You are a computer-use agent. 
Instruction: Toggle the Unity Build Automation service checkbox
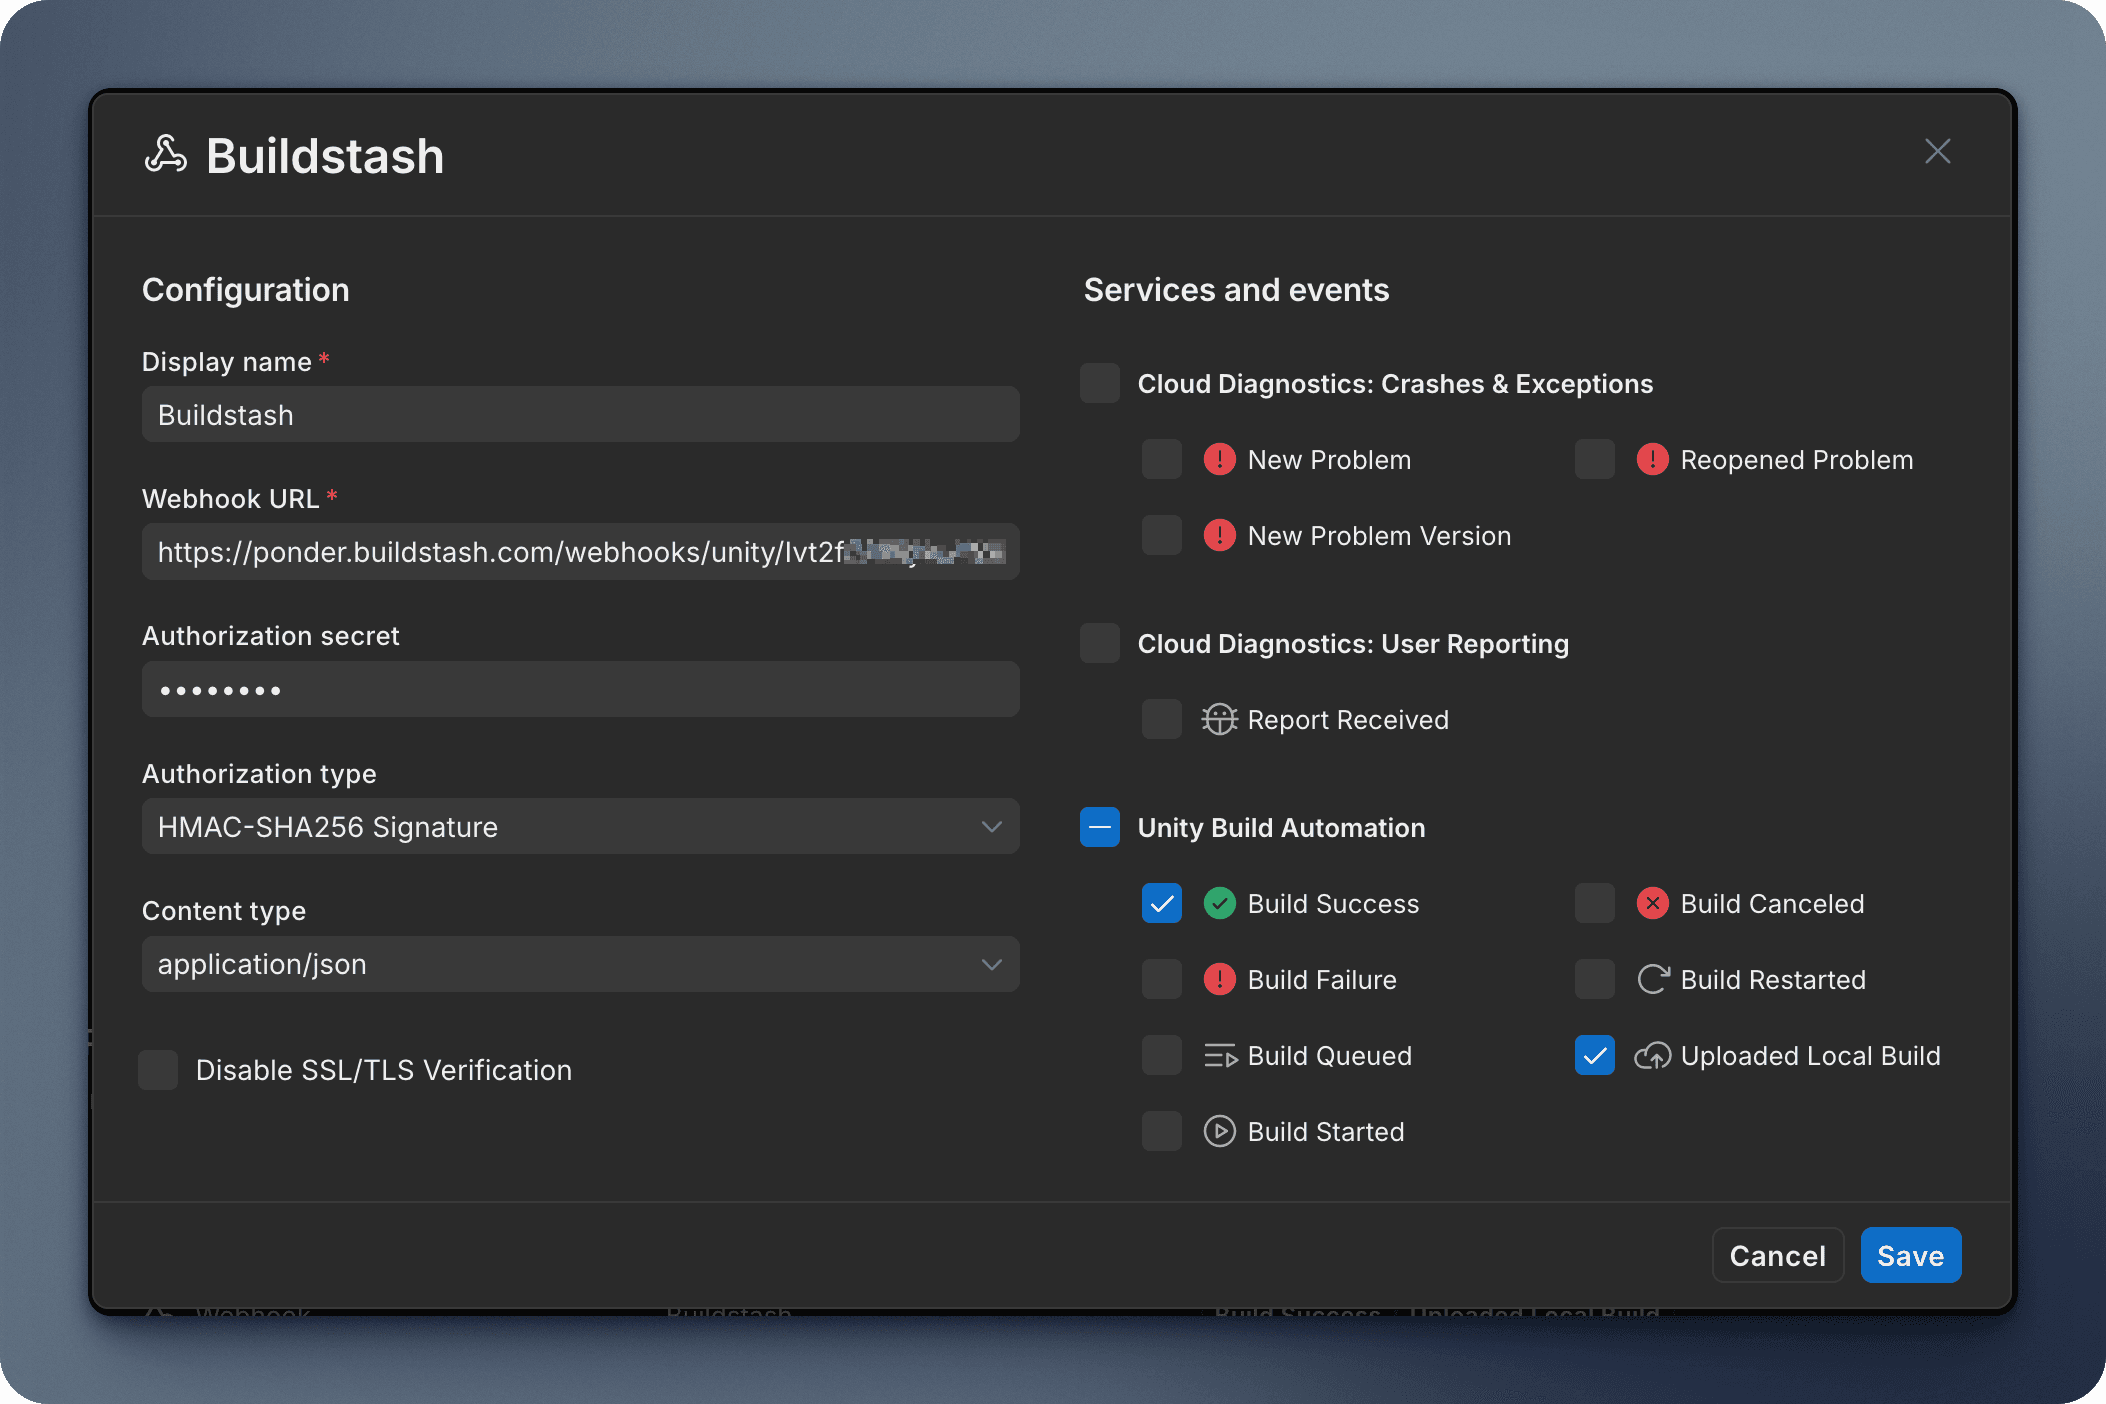(1099, 827)
